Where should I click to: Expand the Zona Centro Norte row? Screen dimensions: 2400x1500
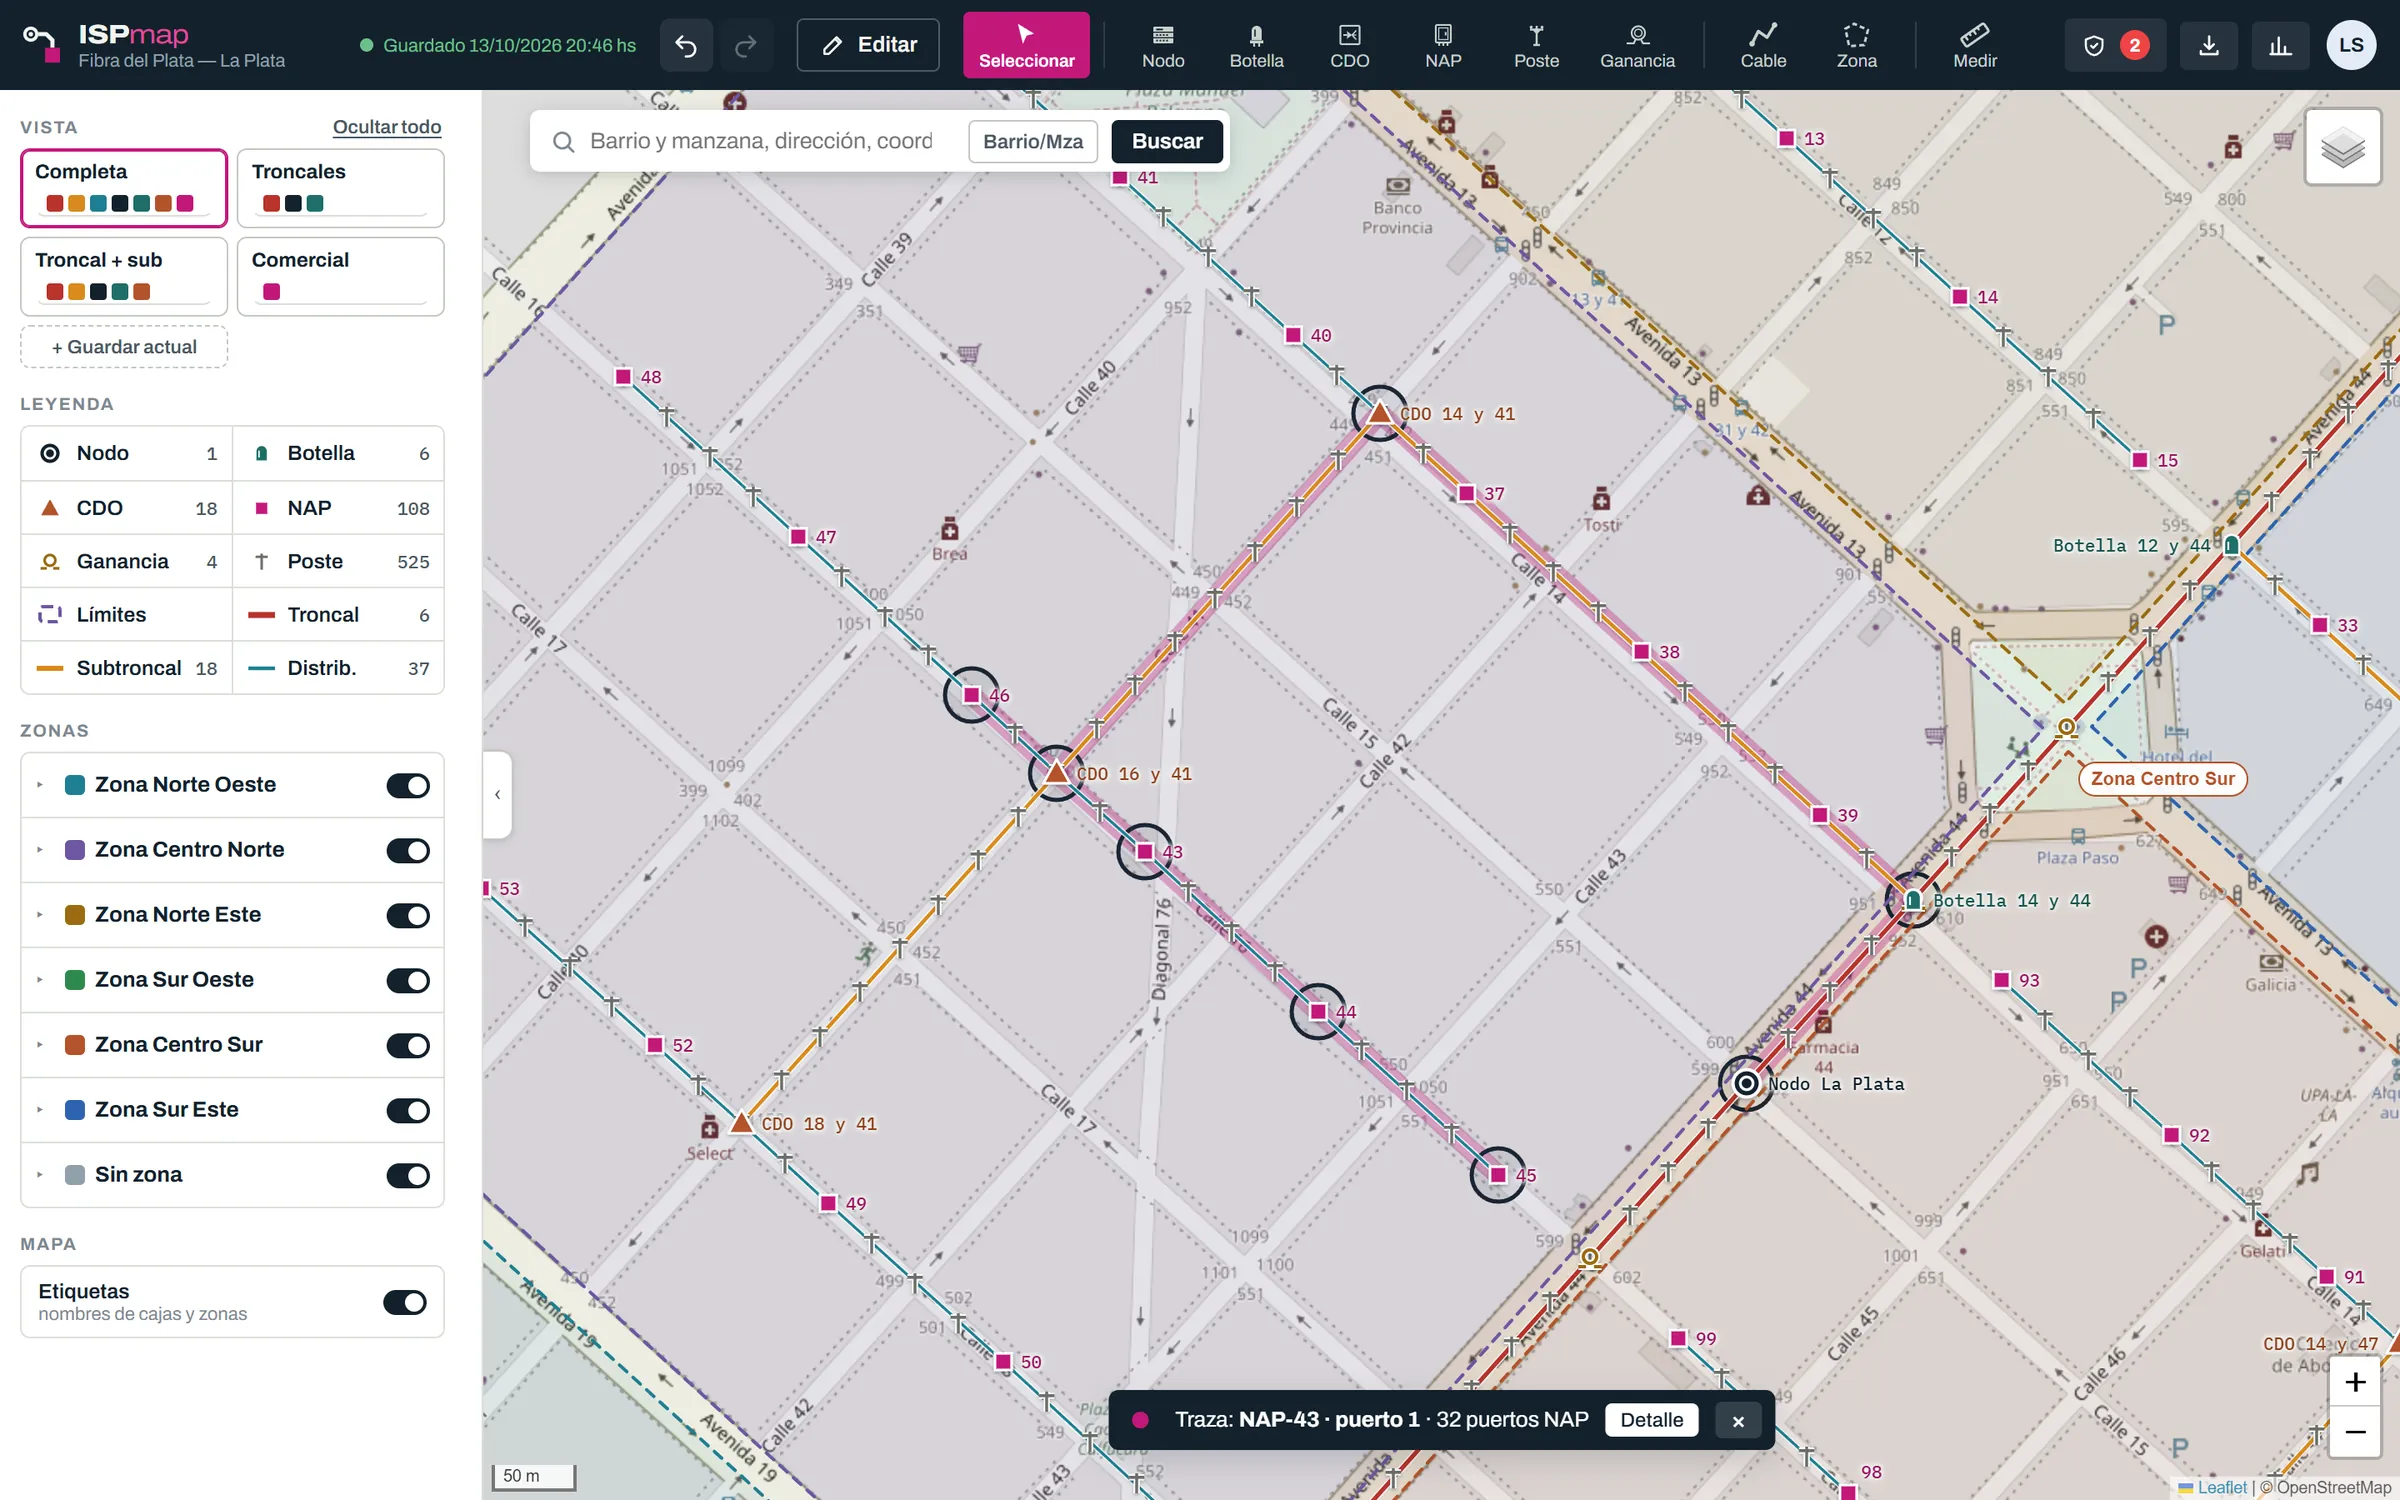point(40,850)
